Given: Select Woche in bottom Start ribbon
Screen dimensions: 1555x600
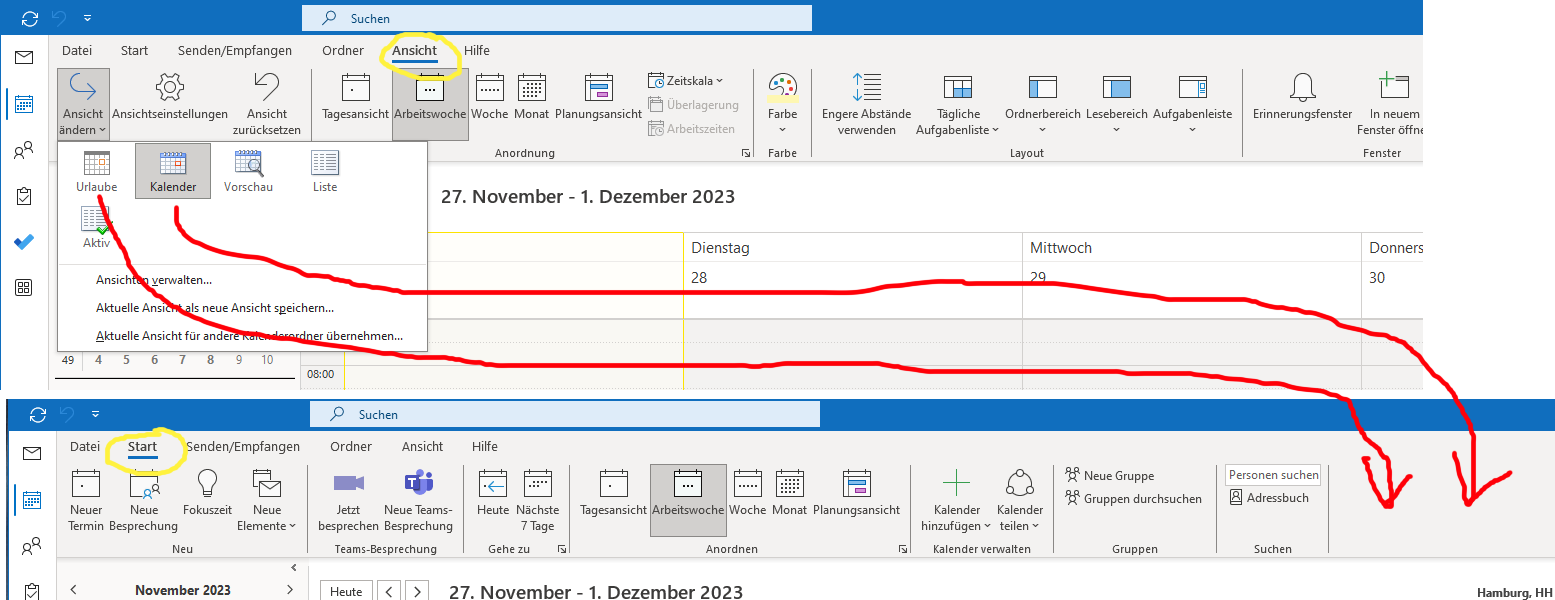Looking at the screenshot, I should [748, 493].
